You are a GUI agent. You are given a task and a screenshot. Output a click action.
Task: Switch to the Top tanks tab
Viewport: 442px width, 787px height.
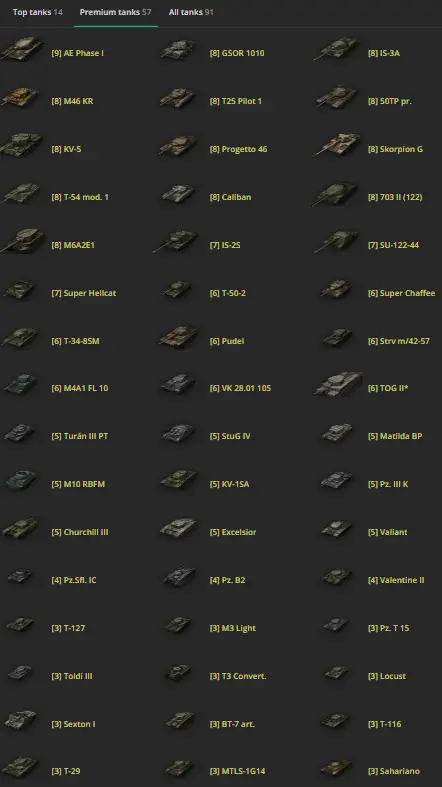click(x=38, y=12)
